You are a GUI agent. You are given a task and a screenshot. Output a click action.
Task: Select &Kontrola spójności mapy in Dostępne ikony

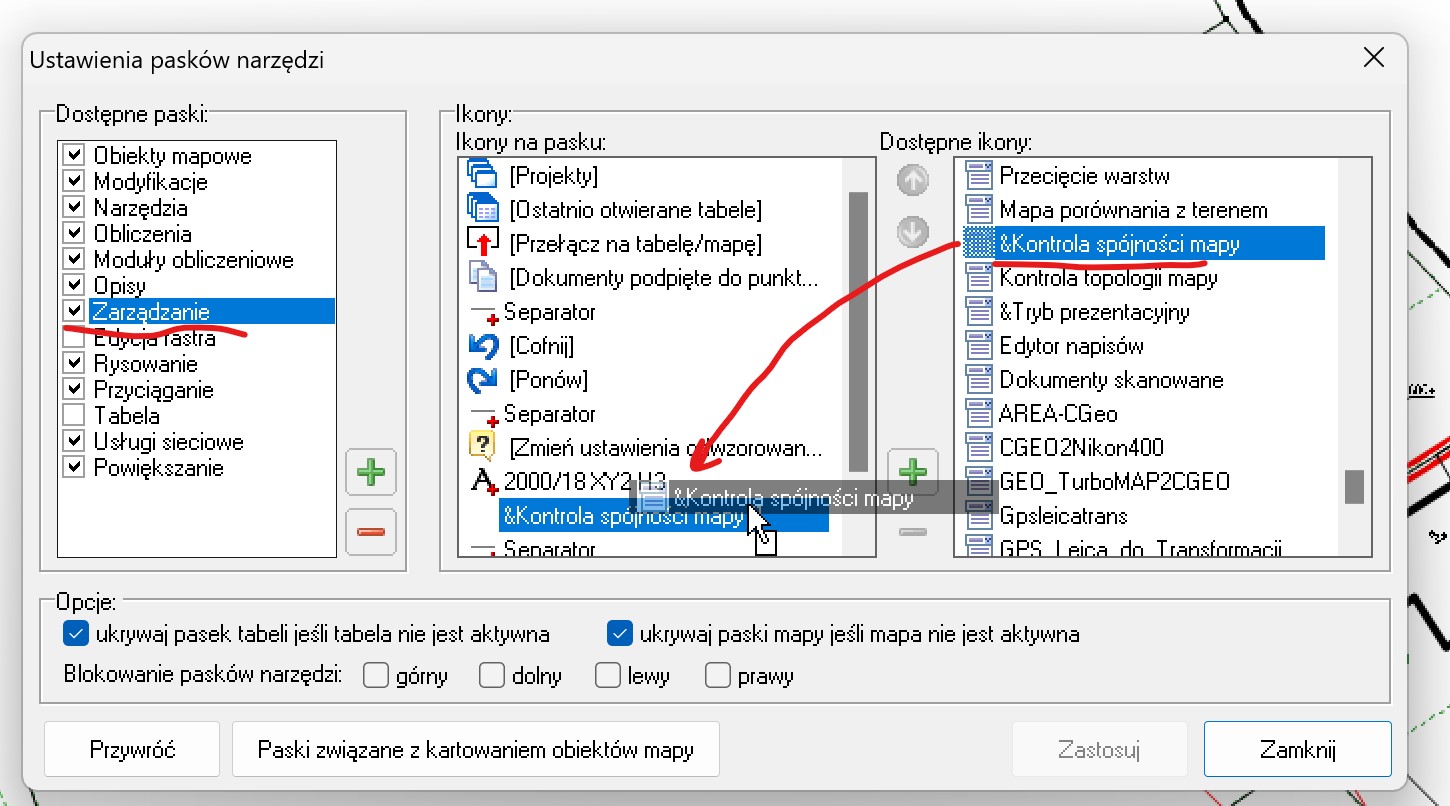pos(1143,244)
